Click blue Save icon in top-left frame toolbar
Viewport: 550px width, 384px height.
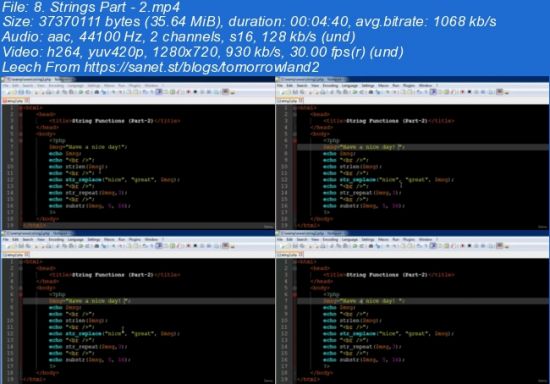21,92
